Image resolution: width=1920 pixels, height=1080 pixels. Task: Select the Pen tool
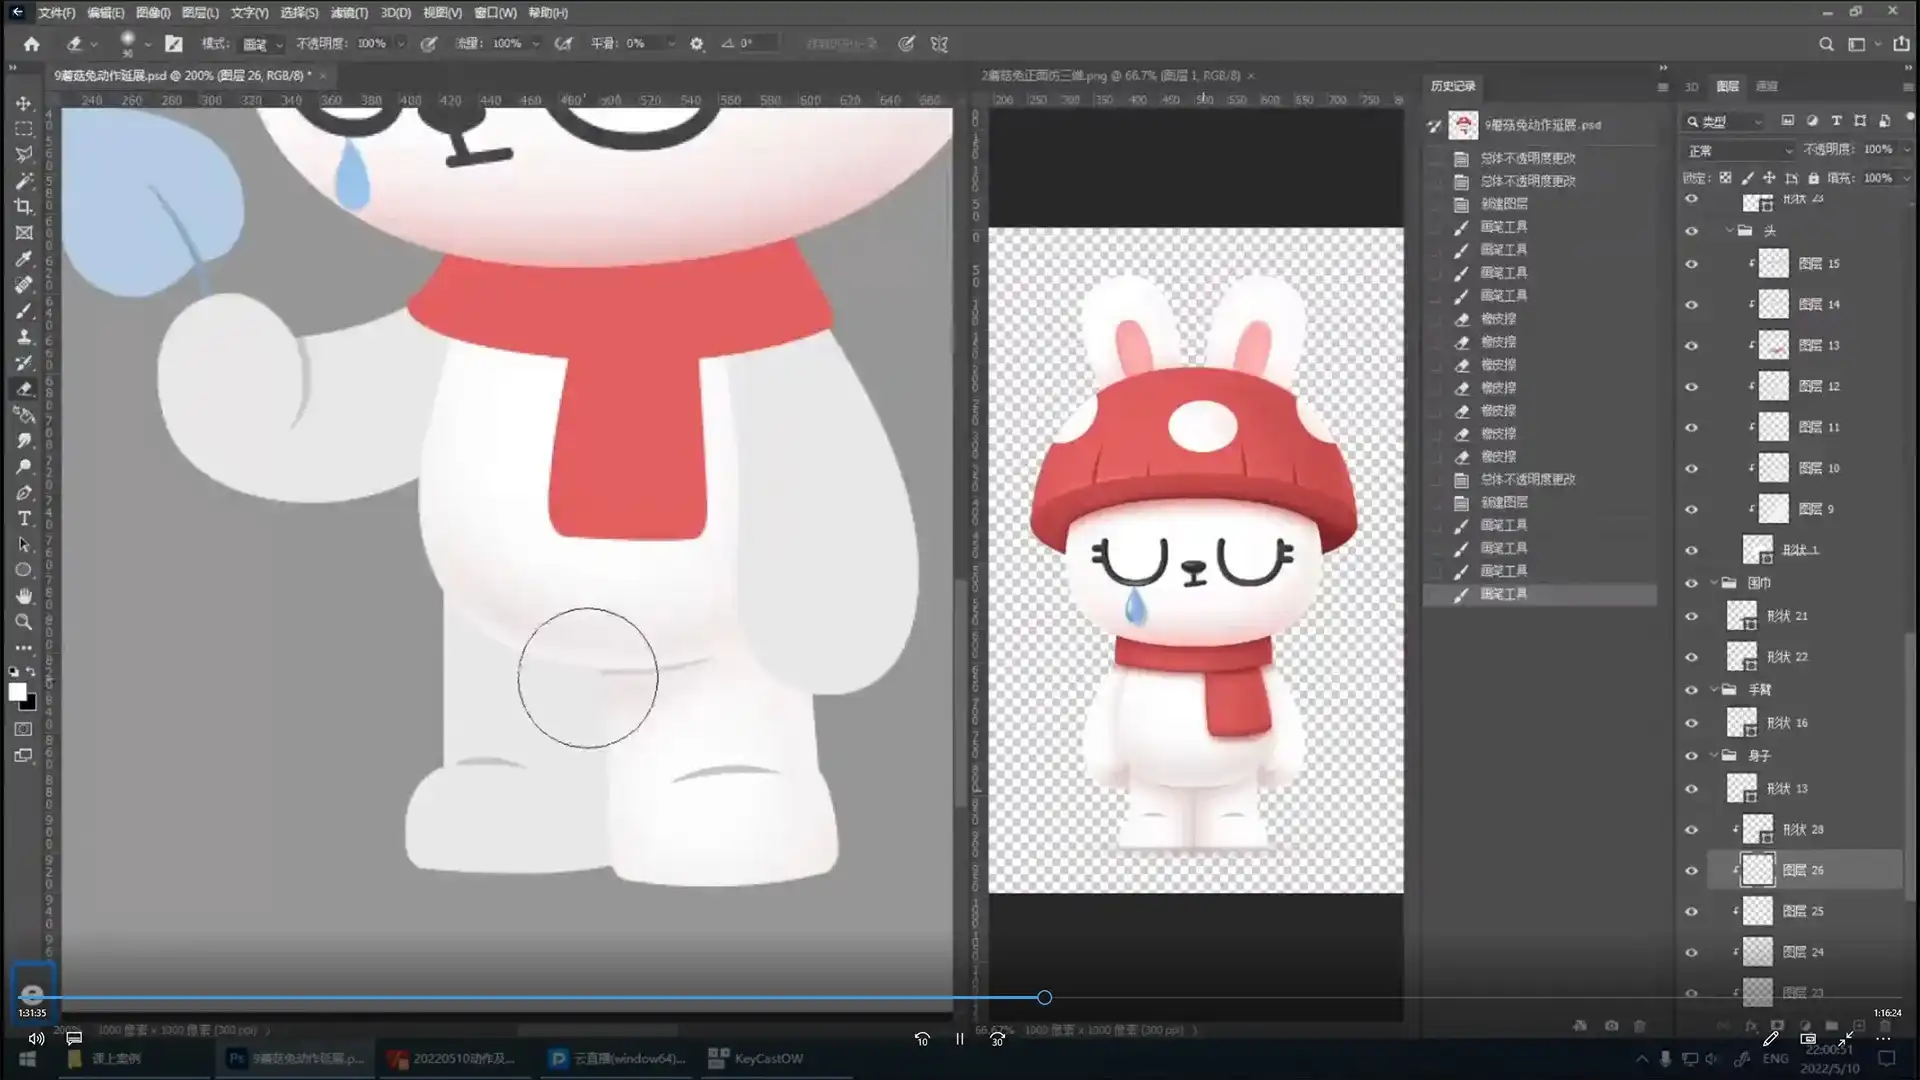23,492
